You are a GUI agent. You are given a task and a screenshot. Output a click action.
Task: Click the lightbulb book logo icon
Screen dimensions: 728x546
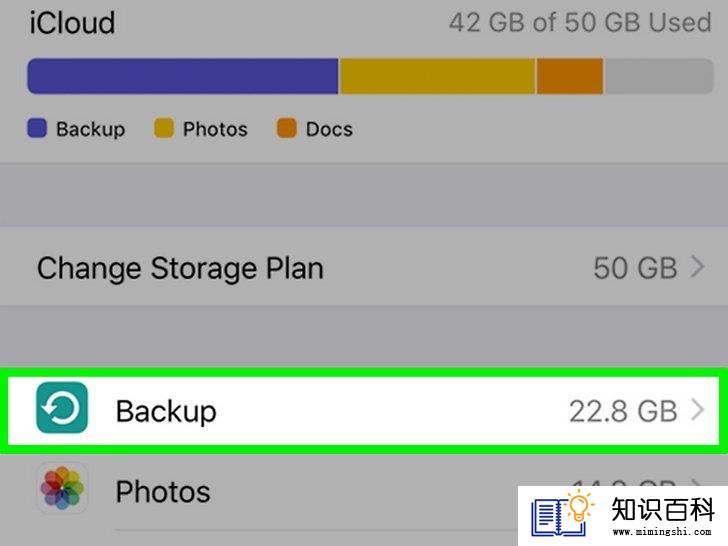click(x=563, y=515)
